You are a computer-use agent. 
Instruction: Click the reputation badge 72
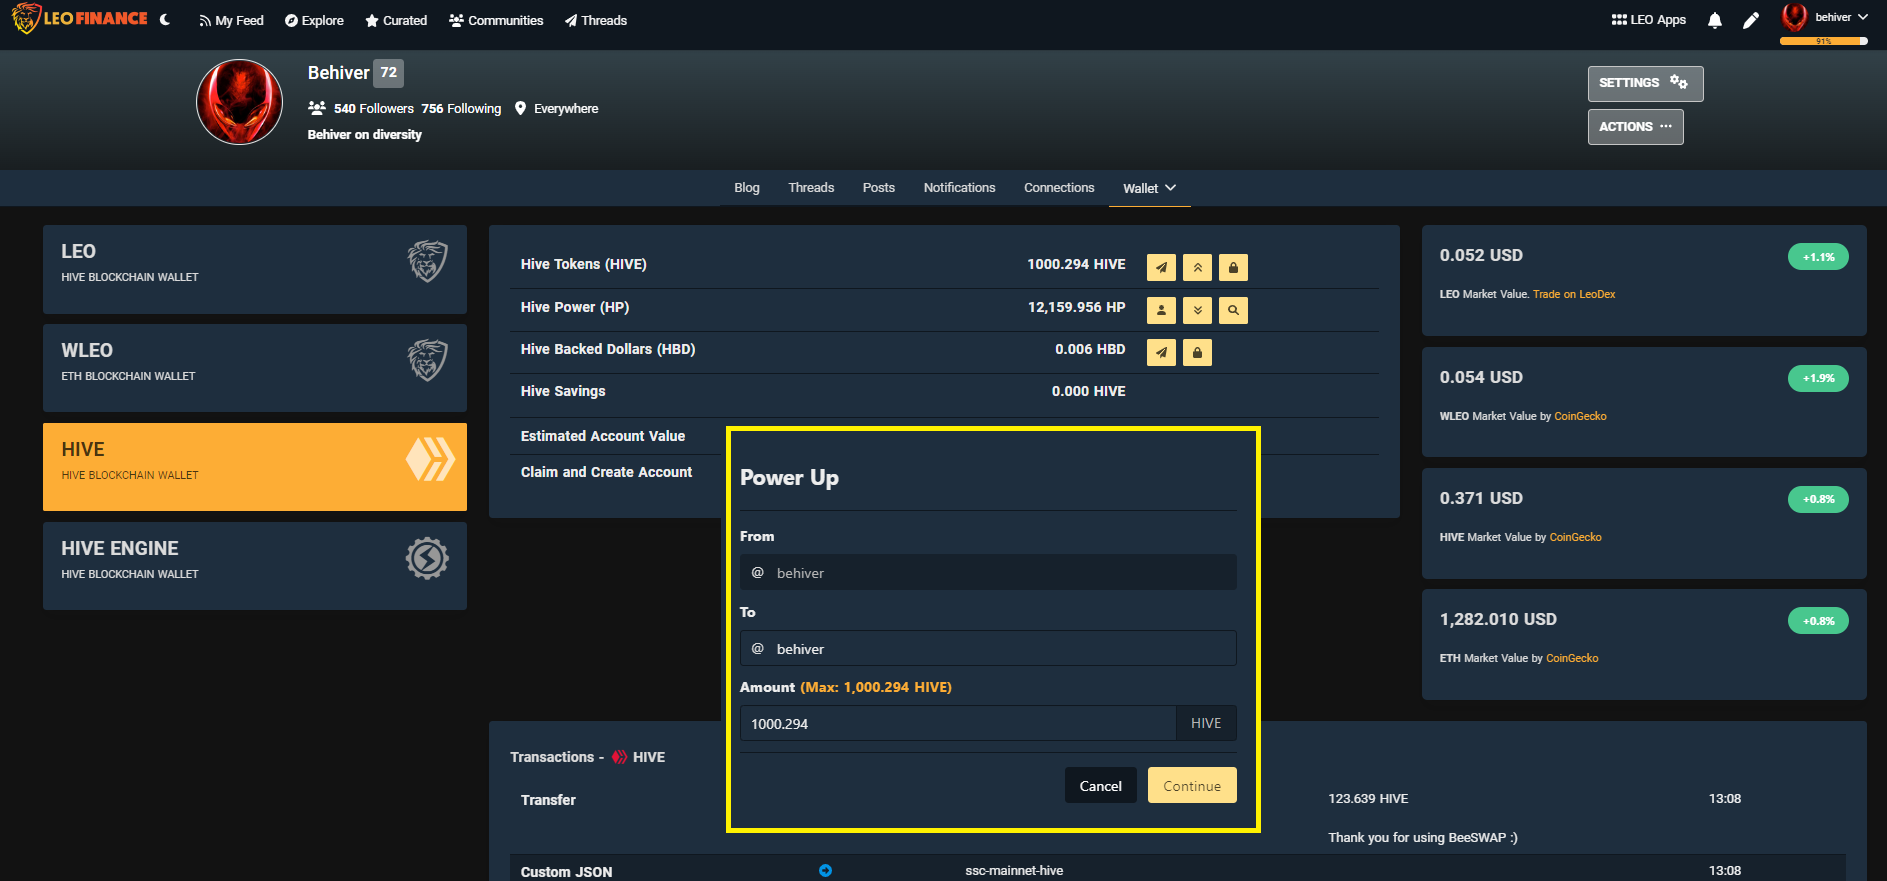(x=389, y=73)
